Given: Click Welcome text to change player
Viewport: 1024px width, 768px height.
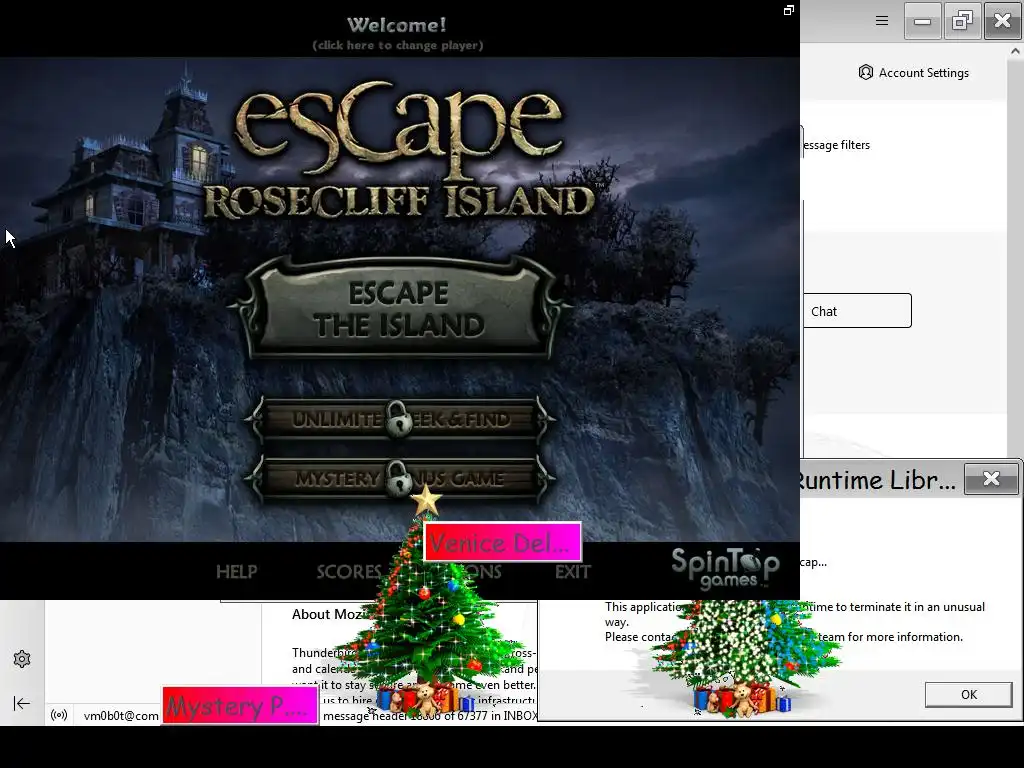Looking at the screenshot, I should 397,33.
